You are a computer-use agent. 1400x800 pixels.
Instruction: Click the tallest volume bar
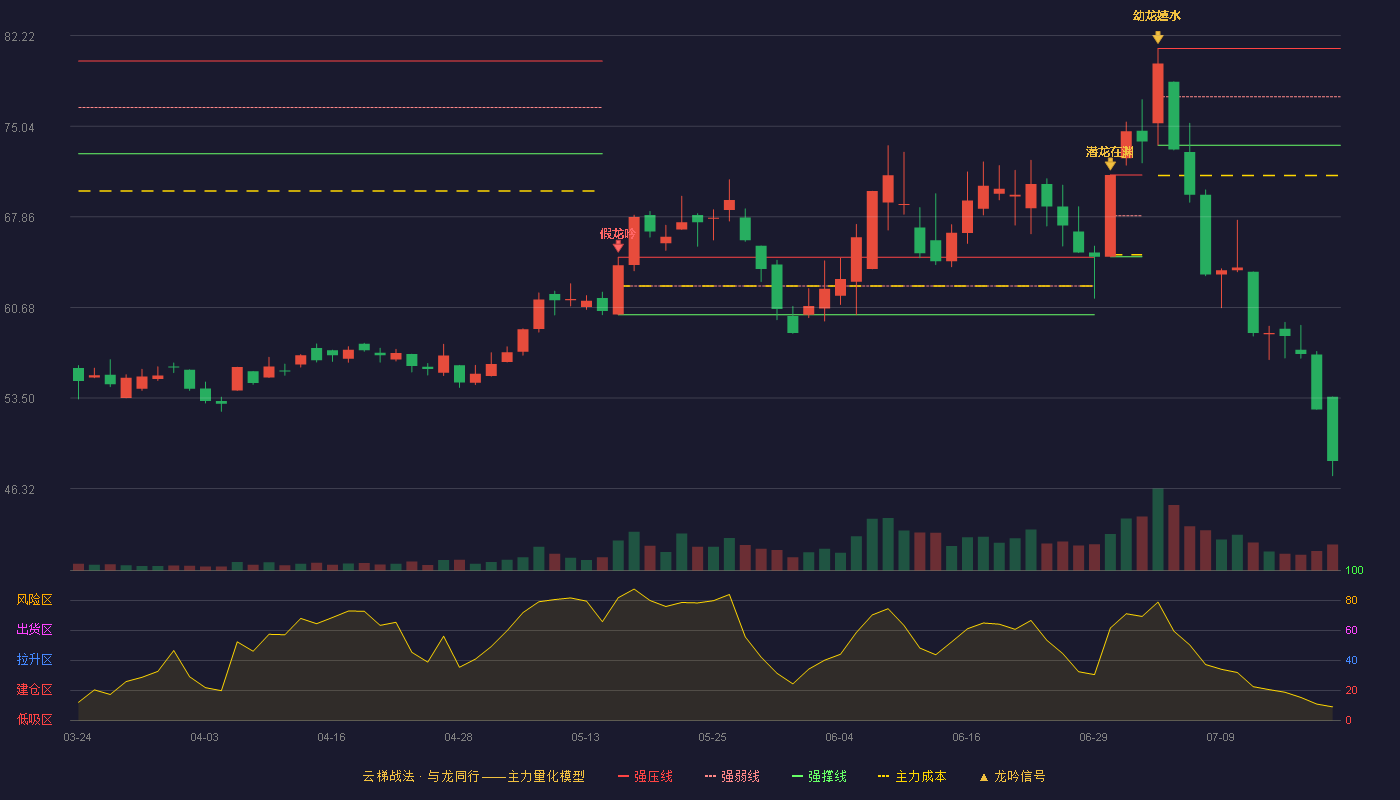(1157, 529)
